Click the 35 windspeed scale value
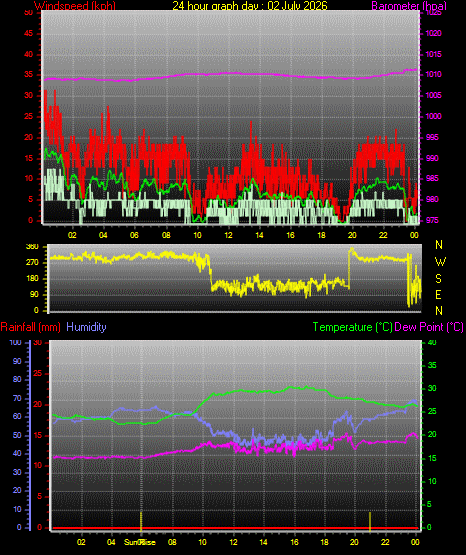This screenshot has width=466, height=555. click(x=28, y=75)
